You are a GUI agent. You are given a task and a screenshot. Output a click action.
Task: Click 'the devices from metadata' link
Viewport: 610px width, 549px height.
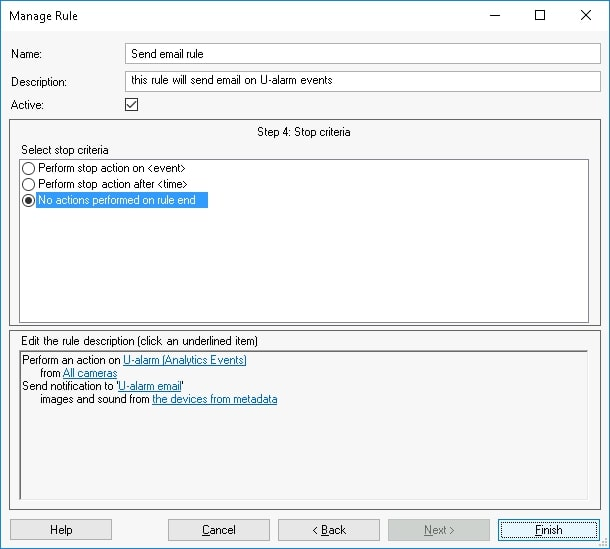pyautogui.click(x=214, y=399)
